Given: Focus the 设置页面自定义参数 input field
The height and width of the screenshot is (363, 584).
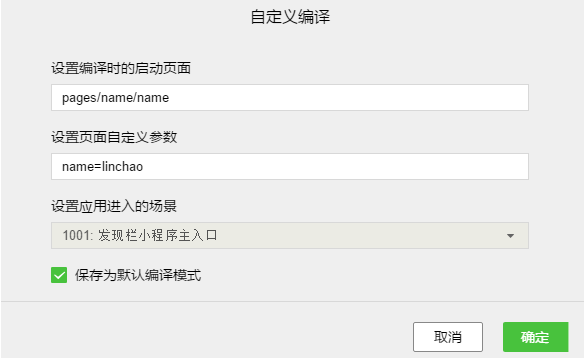Looking at the screenshot, I should pos(290,166).
